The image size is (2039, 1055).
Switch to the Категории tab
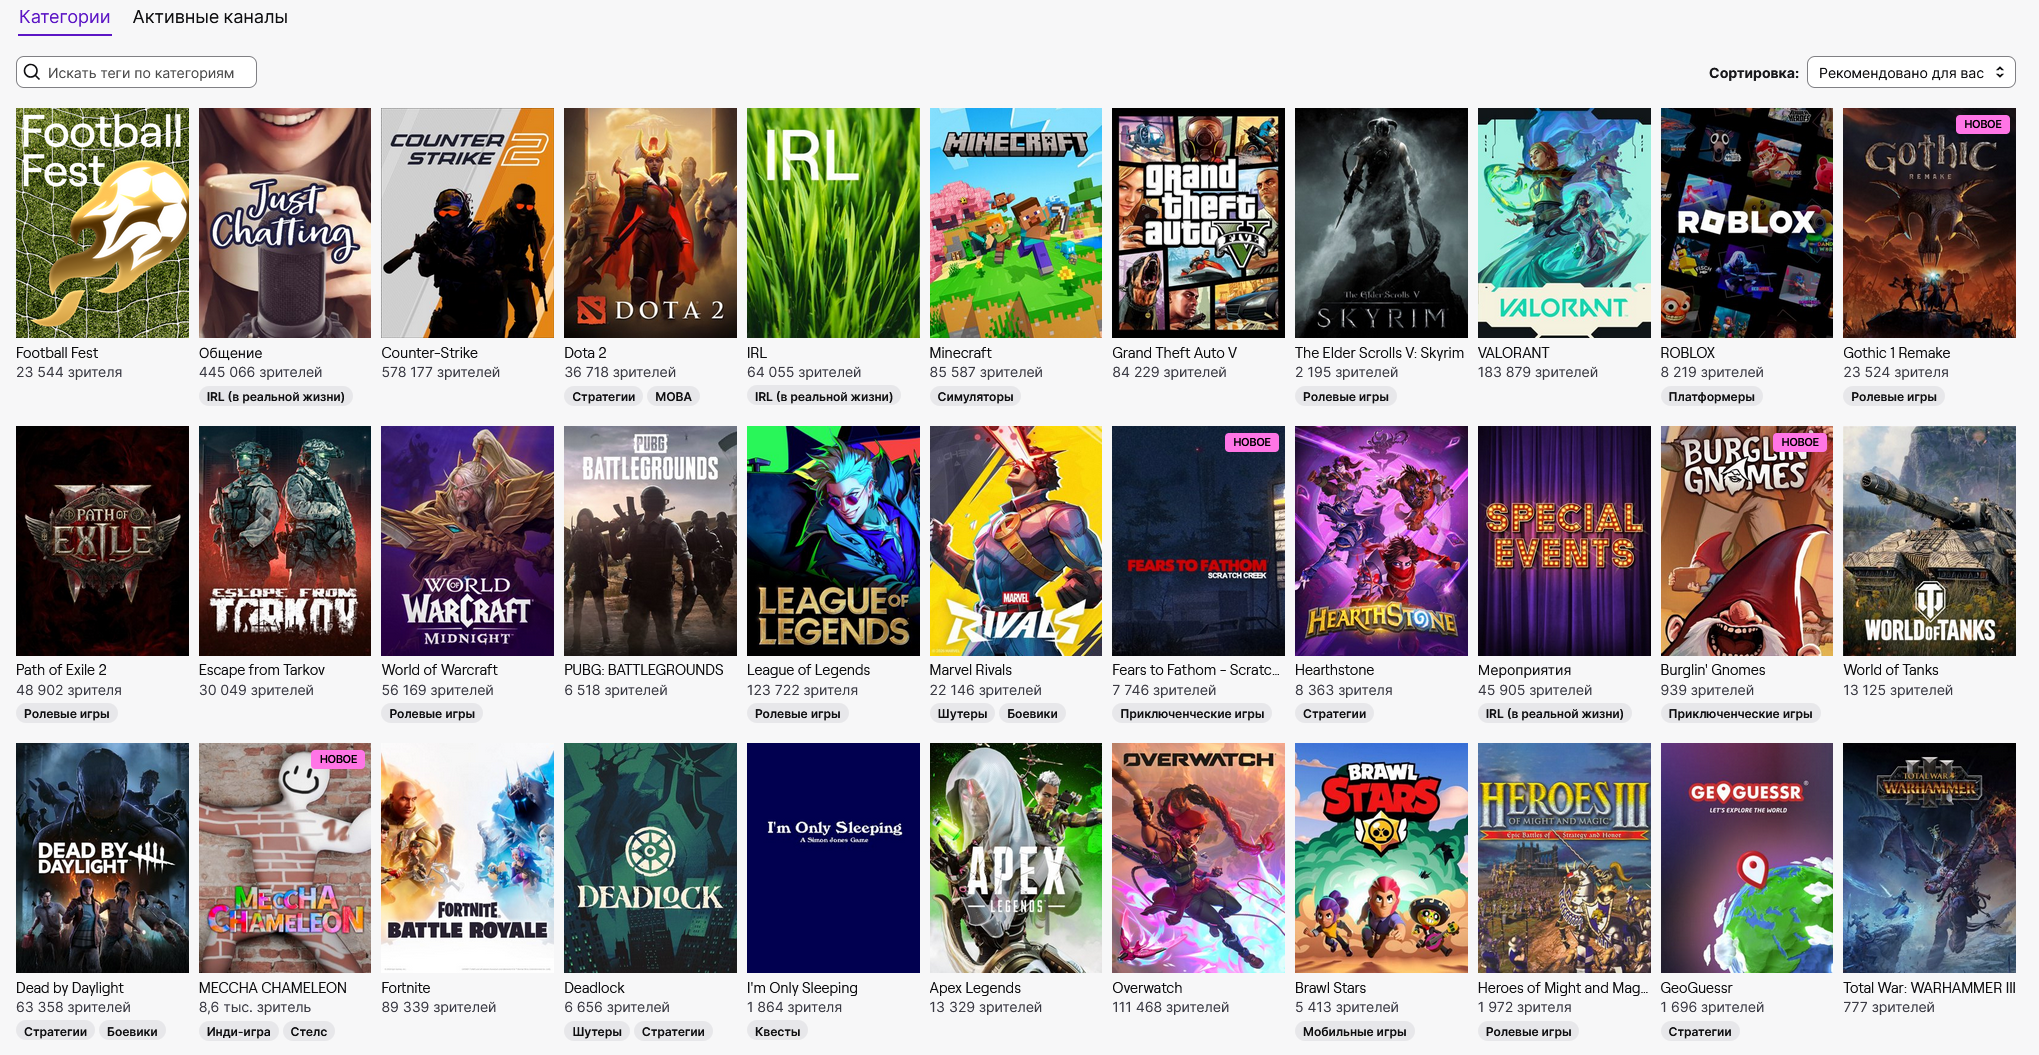(65, 17)
